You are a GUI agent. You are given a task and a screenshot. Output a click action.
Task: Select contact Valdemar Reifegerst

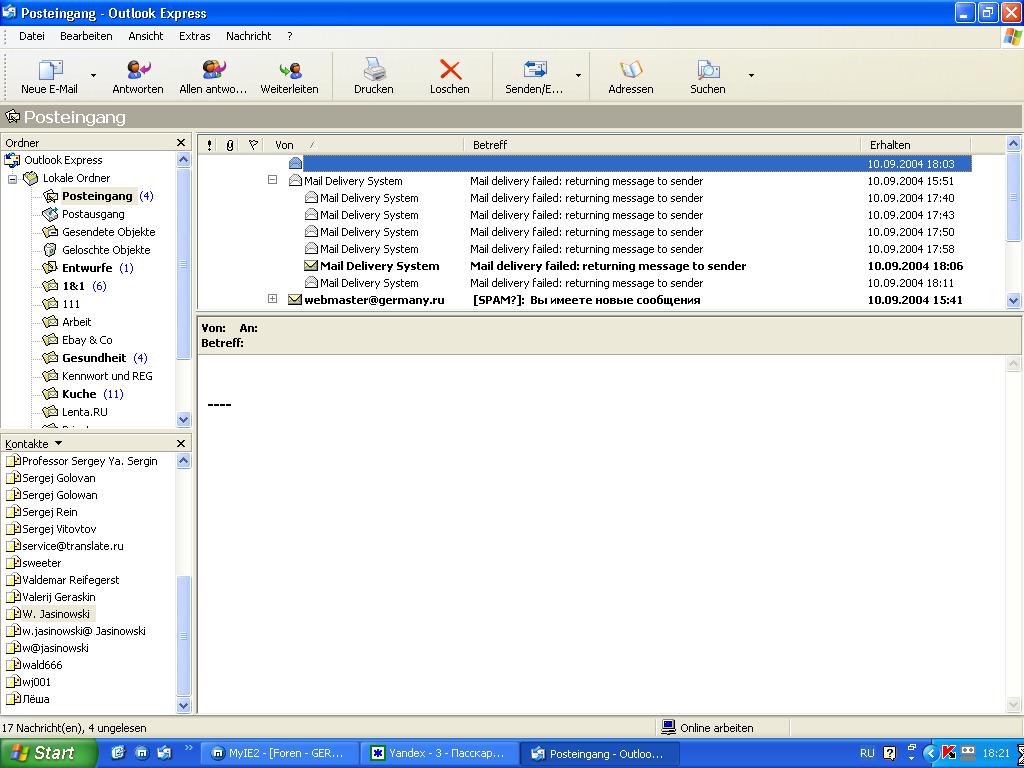point(63,580)
